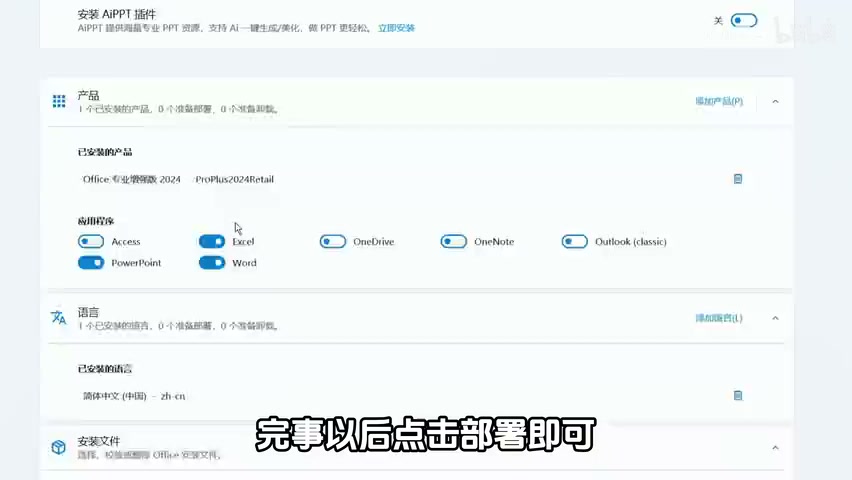
Task: Click the 添加产品(P) link
Action: click(x=719, y=101)
